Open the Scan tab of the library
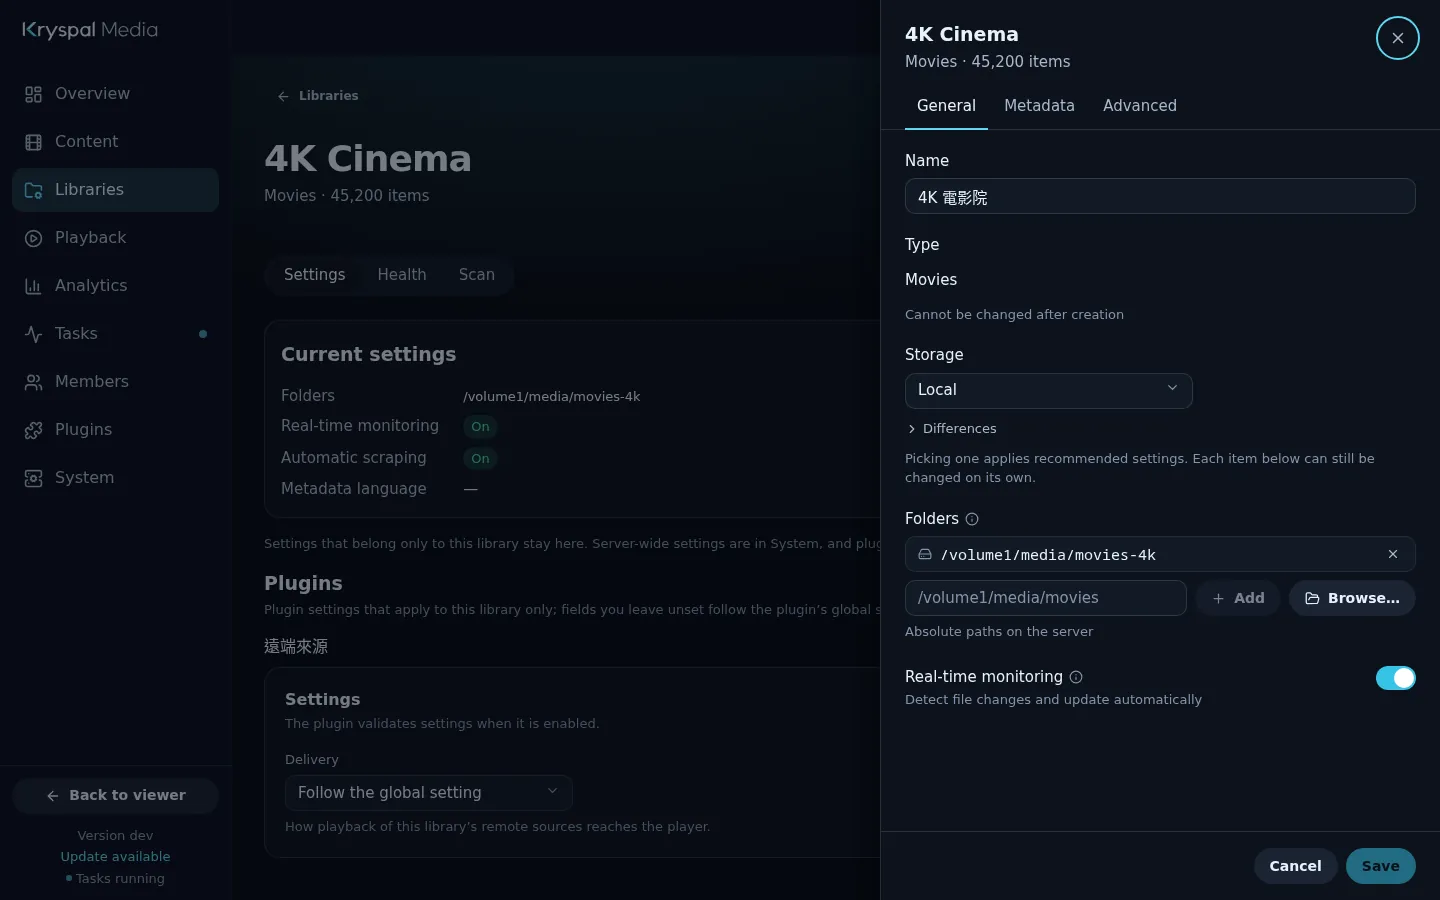 click(x=477, y=275)
